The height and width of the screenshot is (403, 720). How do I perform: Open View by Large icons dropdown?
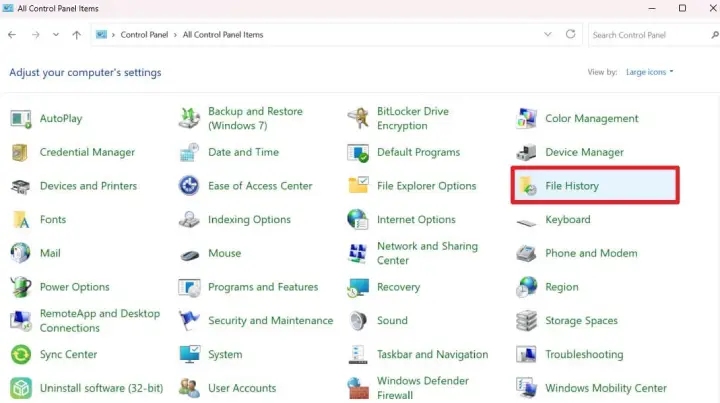(x=649, y=72)
